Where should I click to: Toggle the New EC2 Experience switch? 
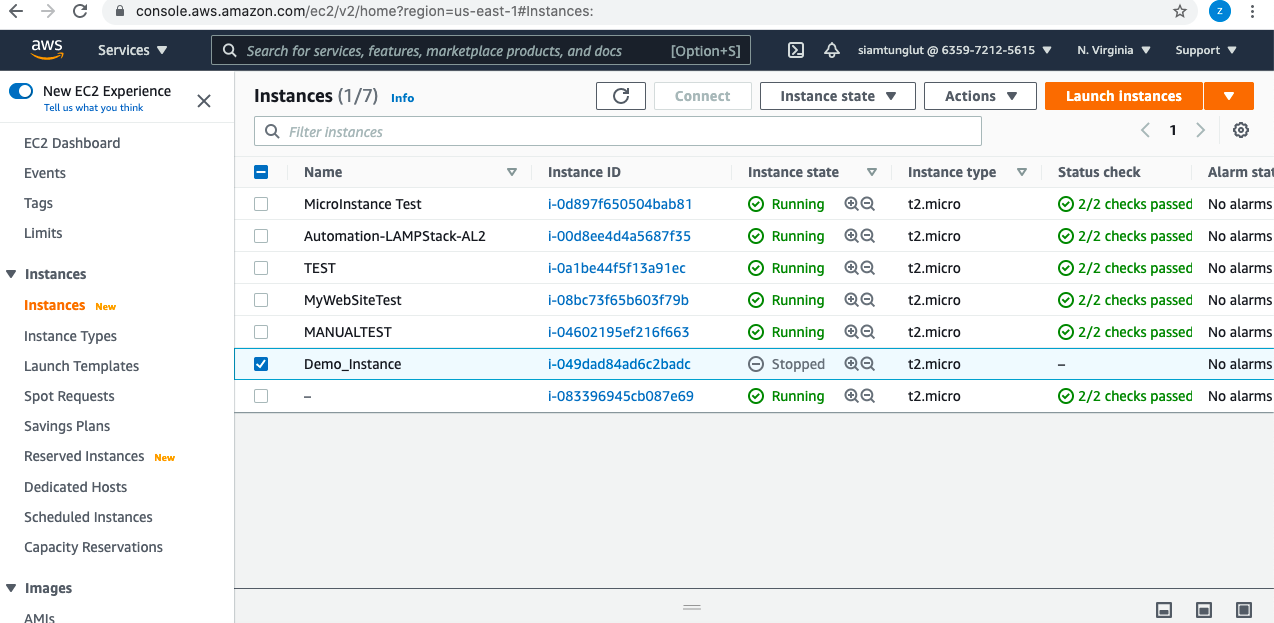point(21,91)
